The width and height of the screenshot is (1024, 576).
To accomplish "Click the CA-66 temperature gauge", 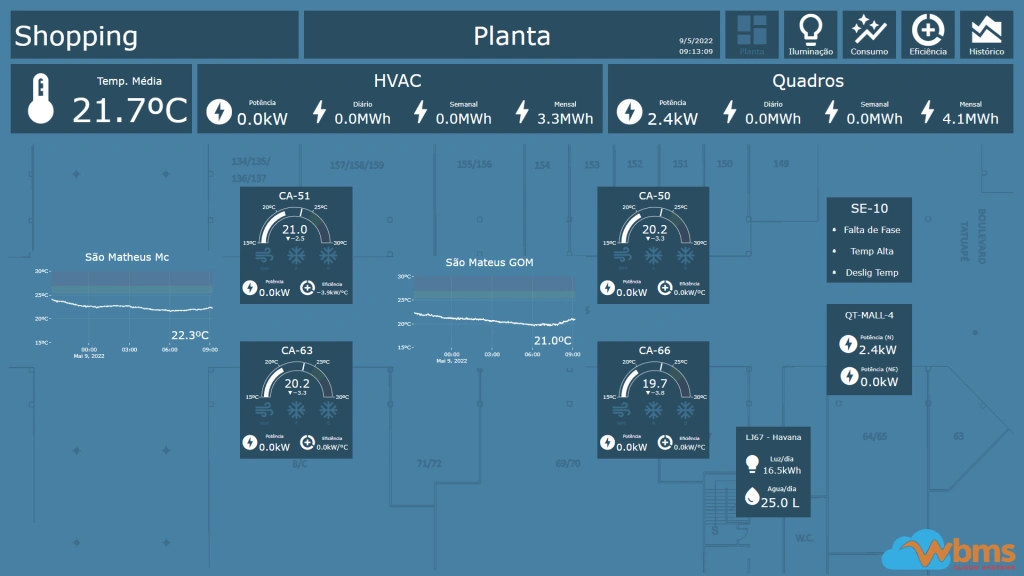I will [x=654, y=381].
